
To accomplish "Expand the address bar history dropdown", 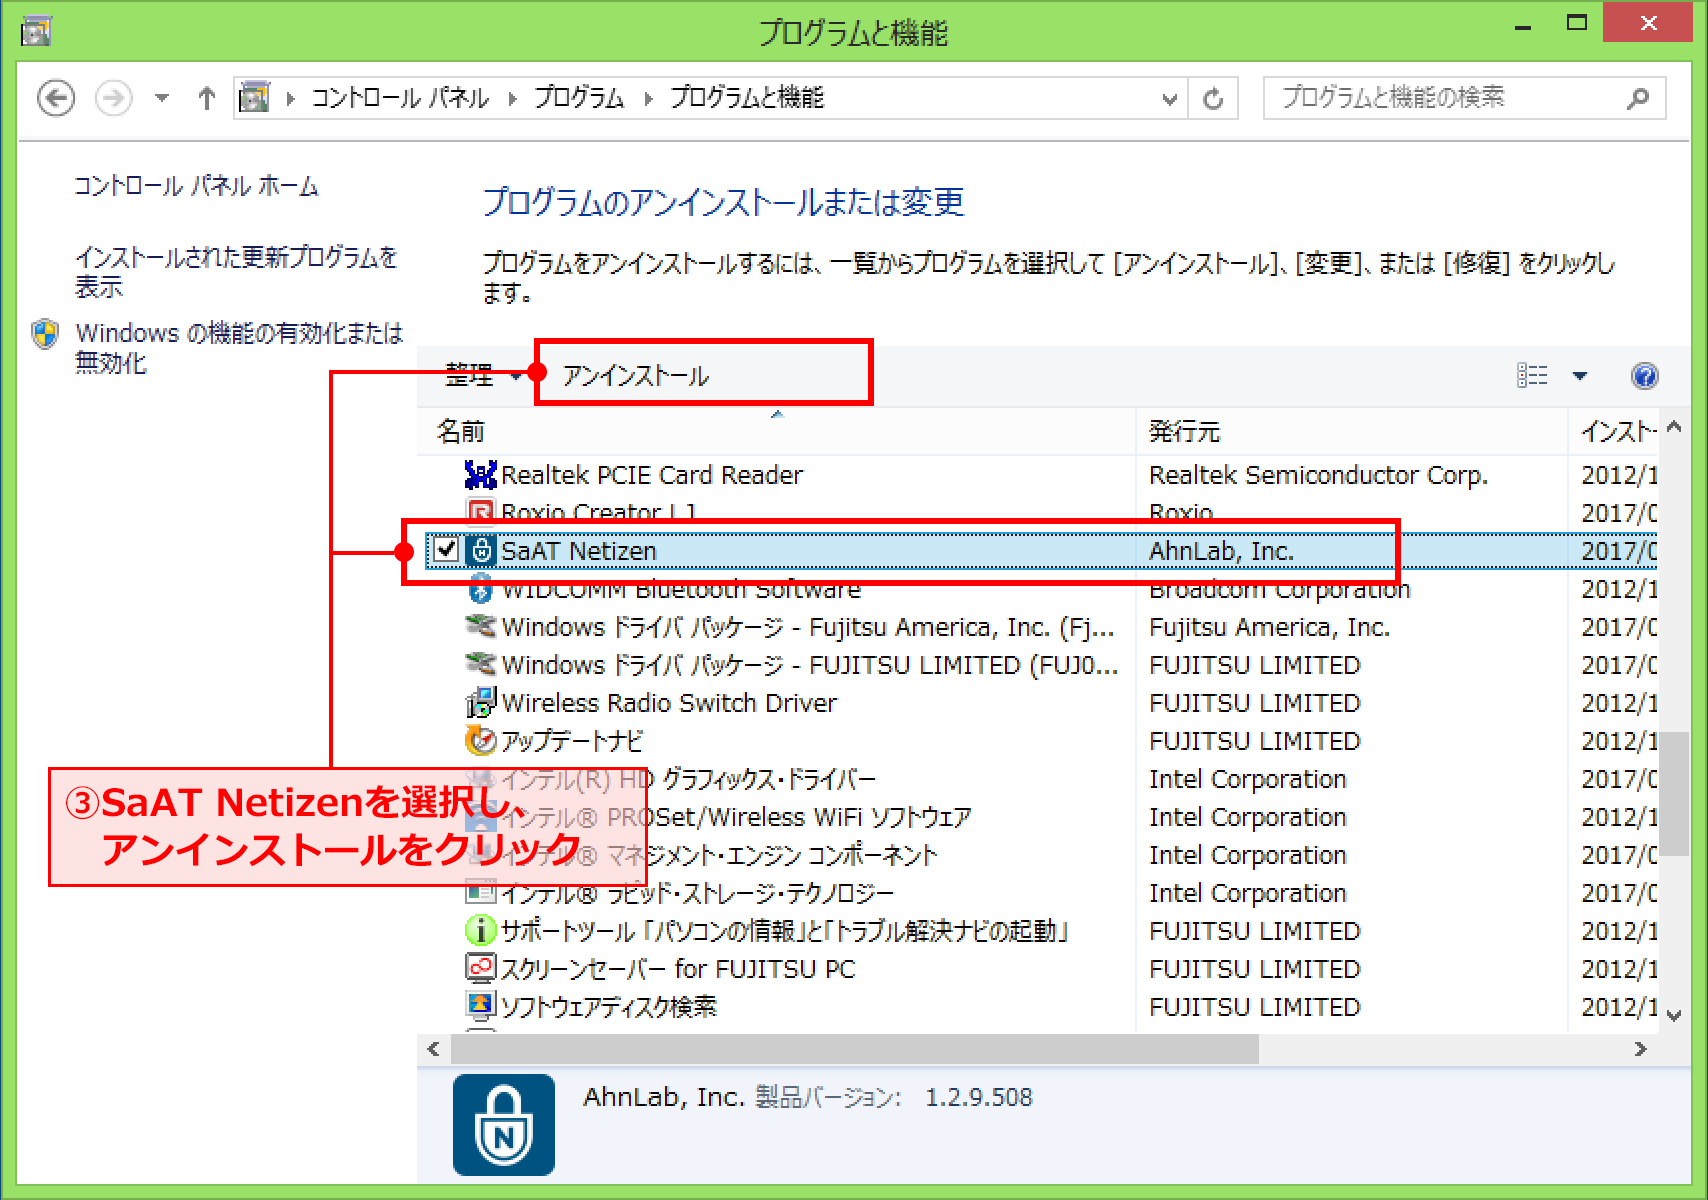I will coord(1169,99).
